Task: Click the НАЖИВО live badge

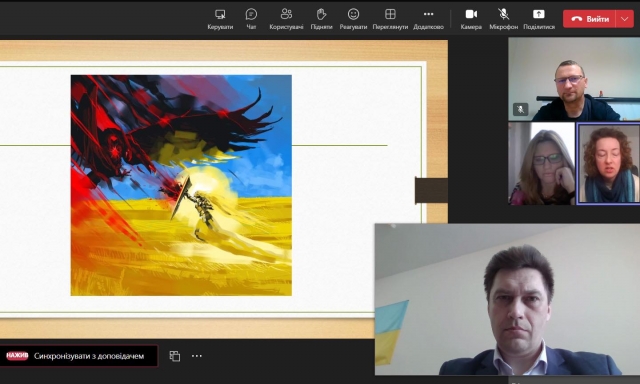Action: [x=17, y=356]
